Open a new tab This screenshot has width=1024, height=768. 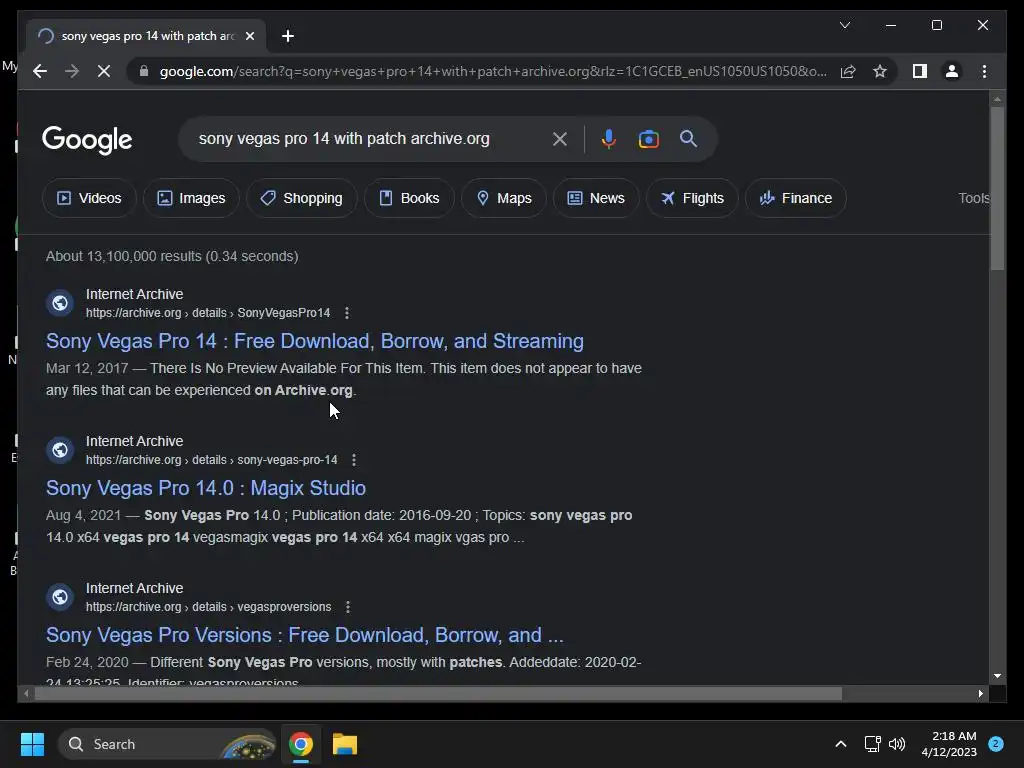coord(288,36)
